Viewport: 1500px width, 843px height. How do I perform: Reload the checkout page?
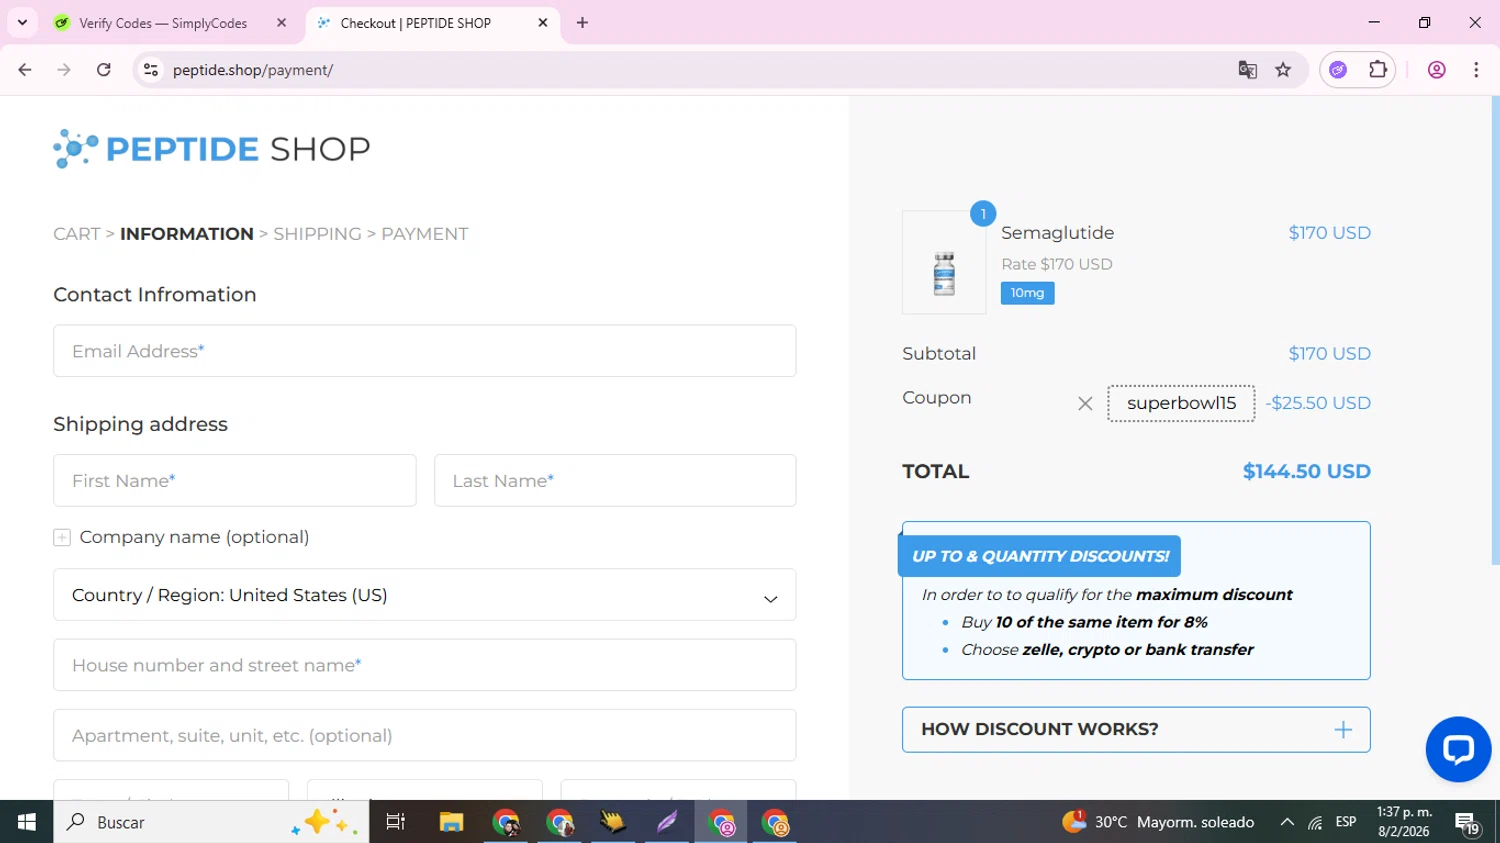point(104,70)
